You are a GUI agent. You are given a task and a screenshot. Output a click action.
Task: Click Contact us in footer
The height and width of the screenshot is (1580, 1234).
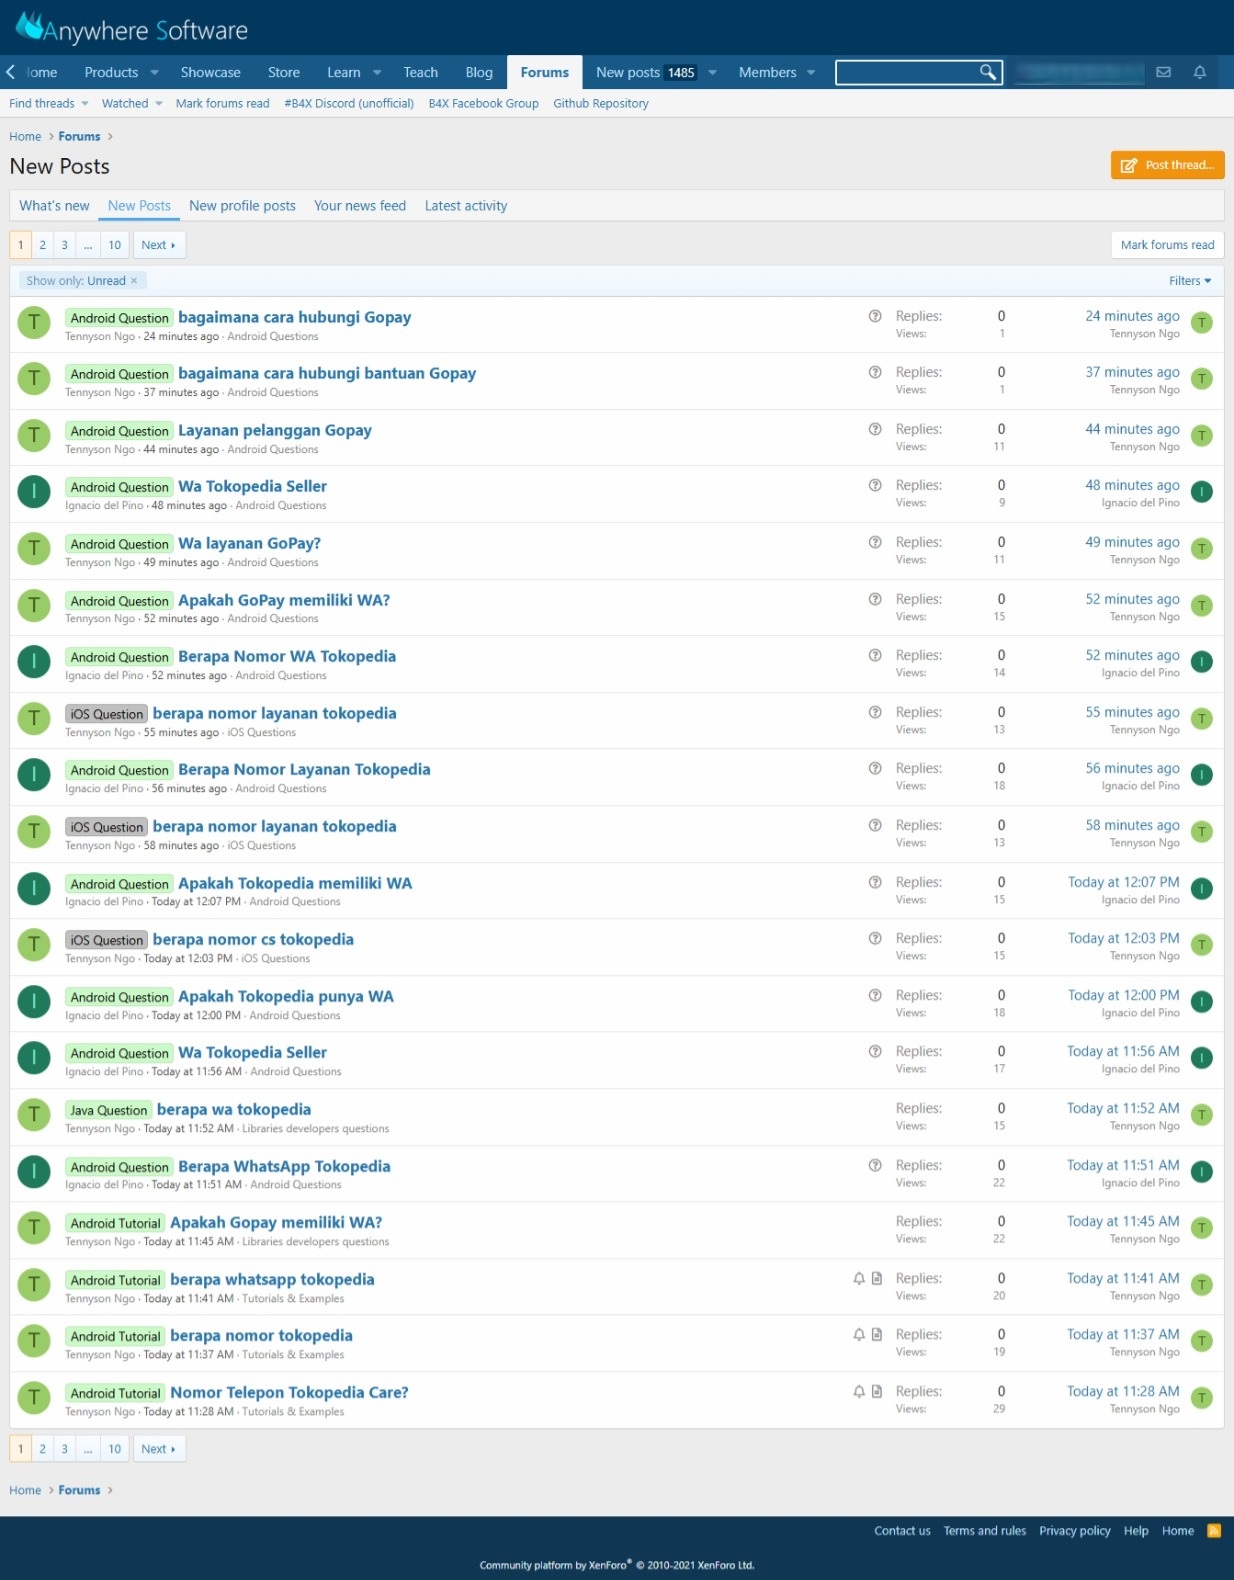coord(902,1530)
